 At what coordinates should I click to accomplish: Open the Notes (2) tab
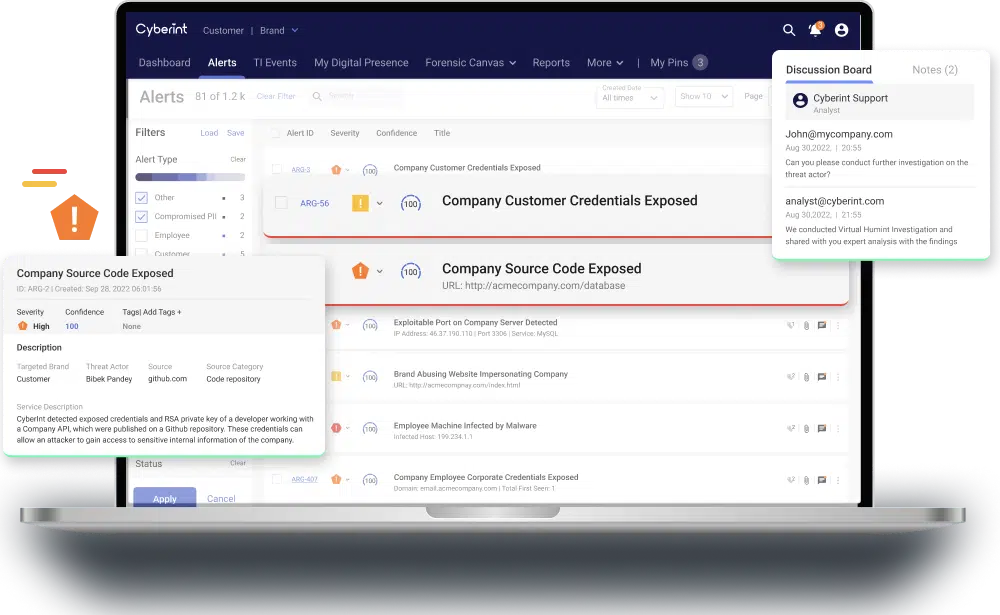[x=934, y=70]
